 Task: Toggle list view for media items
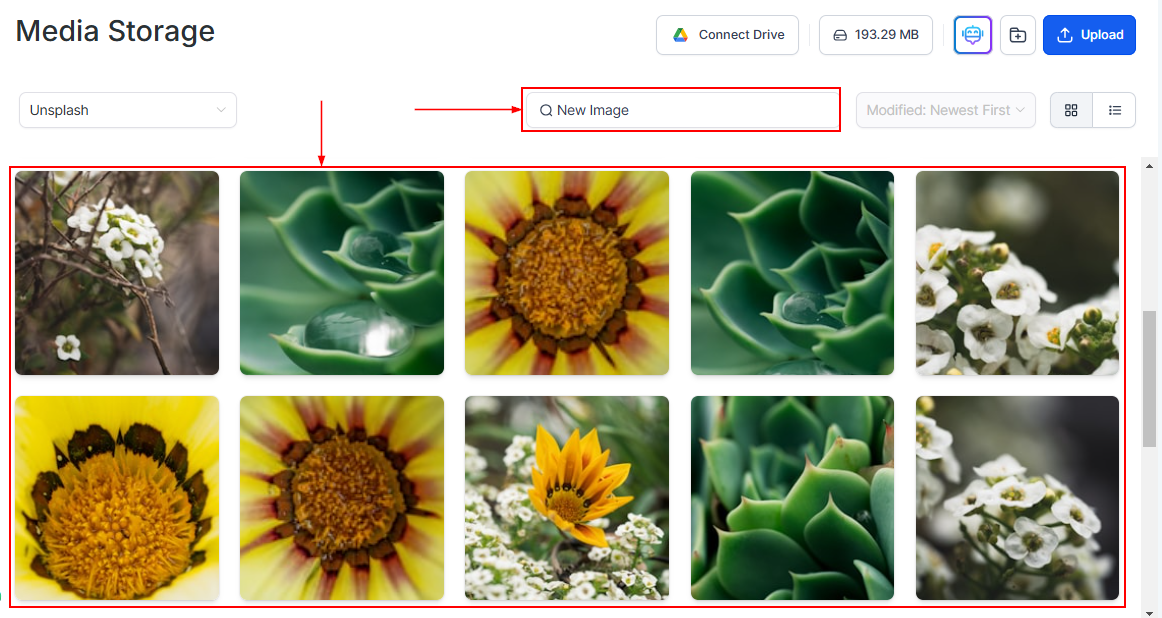[1114, 110]
